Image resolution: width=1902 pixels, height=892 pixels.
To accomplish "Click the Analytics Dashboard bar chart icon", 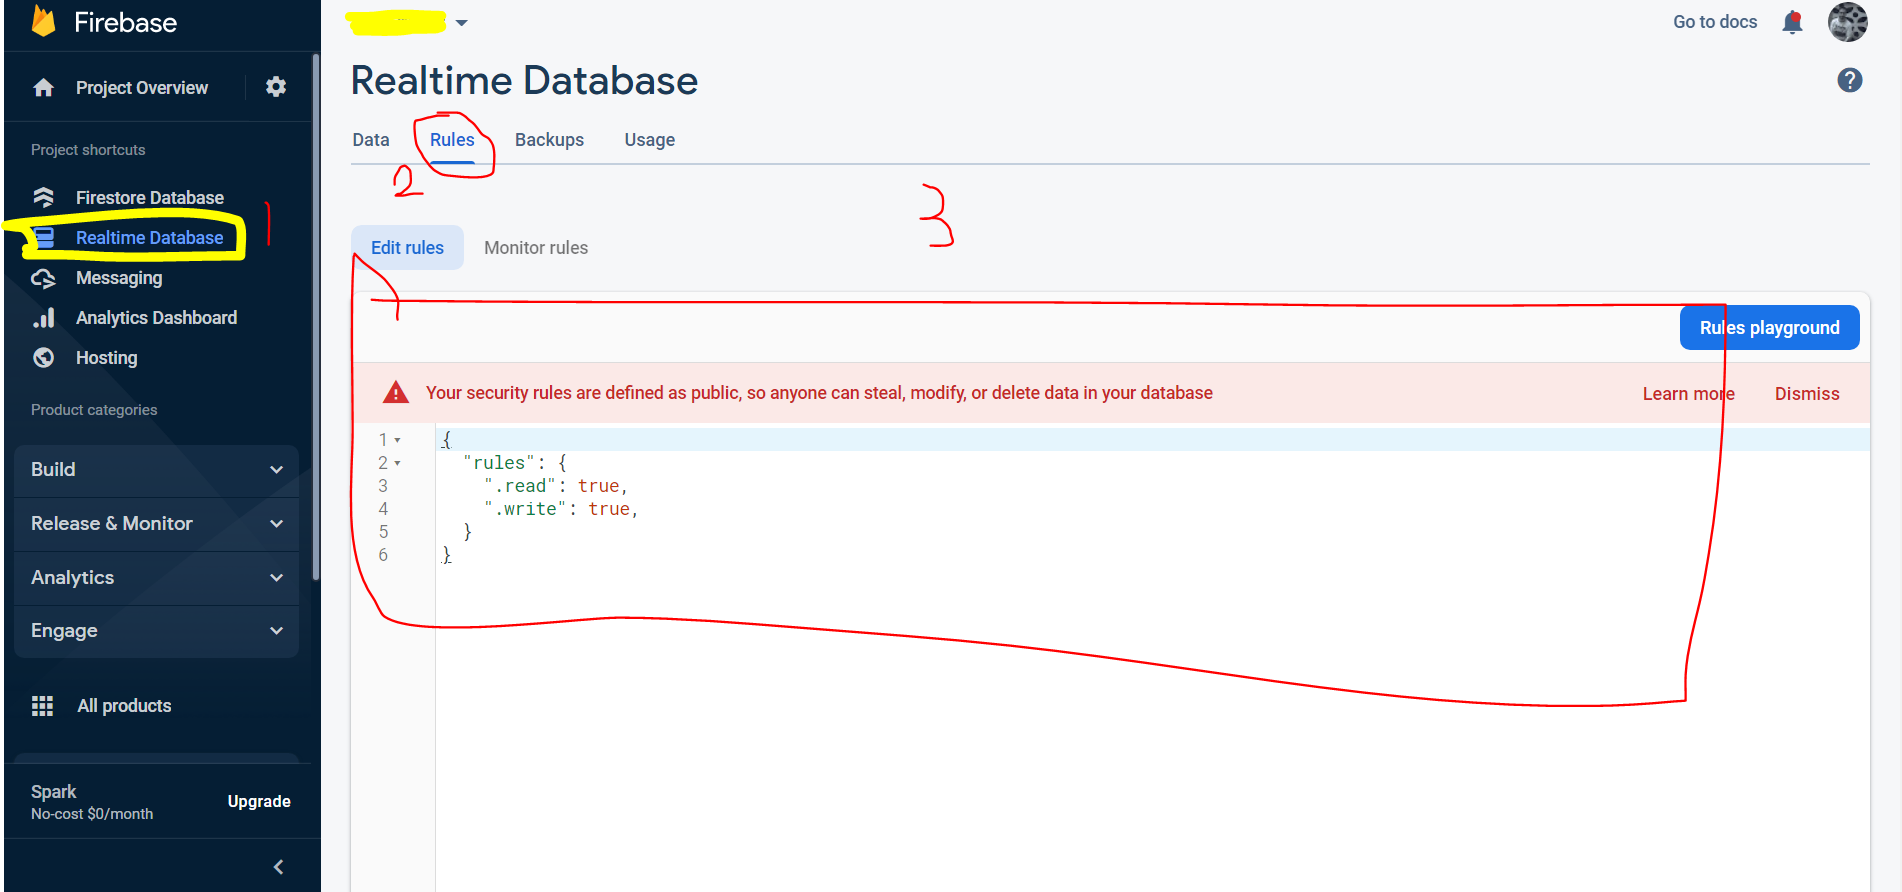I will (x=43, y=318).
